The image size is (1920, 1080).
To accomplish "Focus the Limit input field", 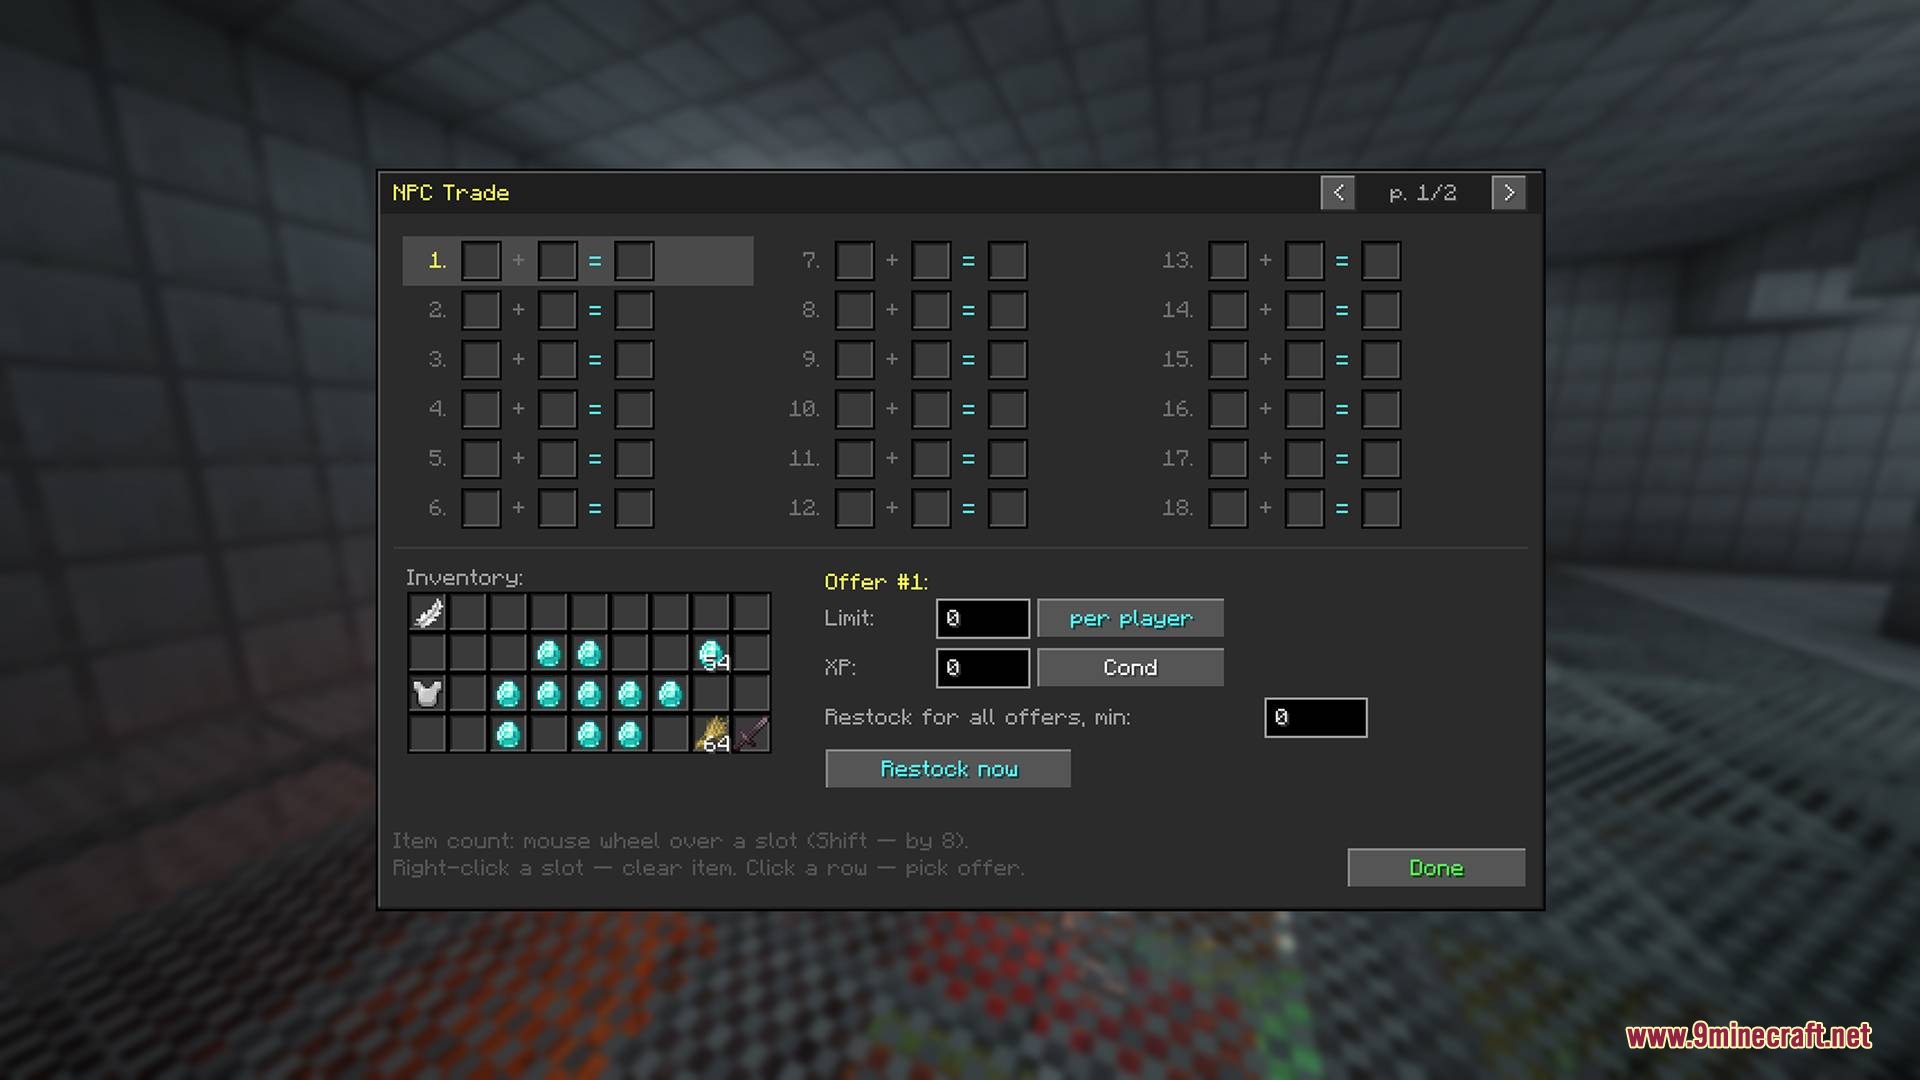I will pyautogui.click(x=983, y=618).
